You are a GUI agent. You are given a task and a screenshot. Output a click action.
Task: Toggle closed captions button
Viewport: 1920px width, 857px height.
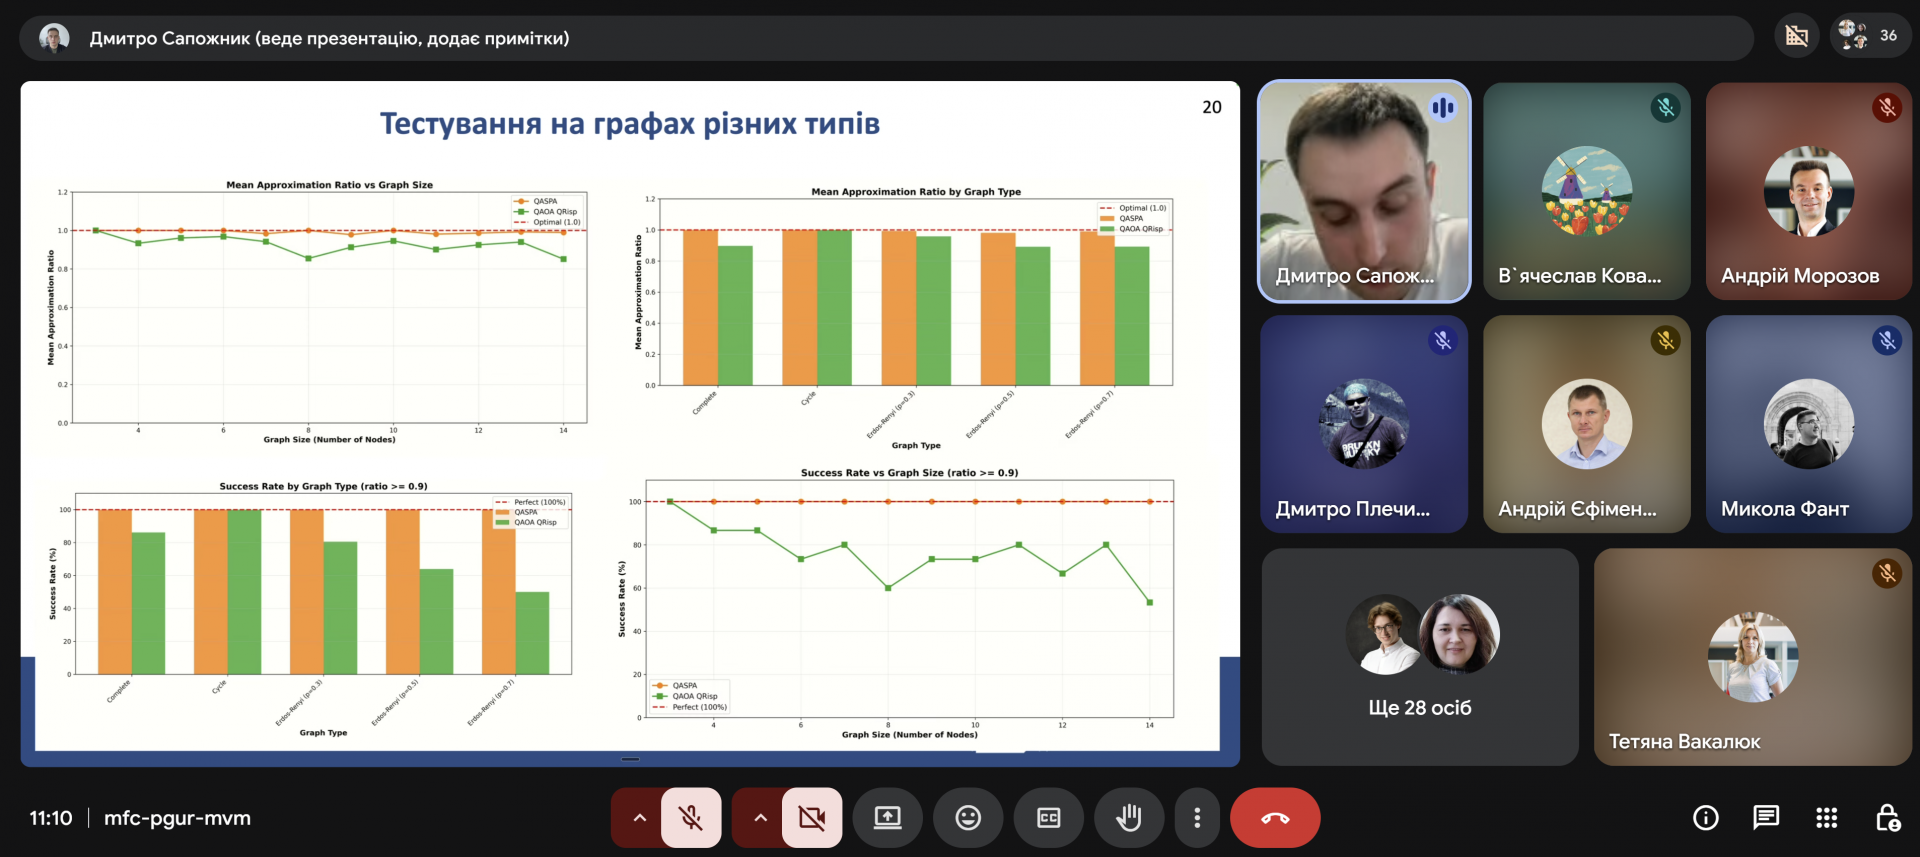pyautogui.click(x=1048, y=818)
